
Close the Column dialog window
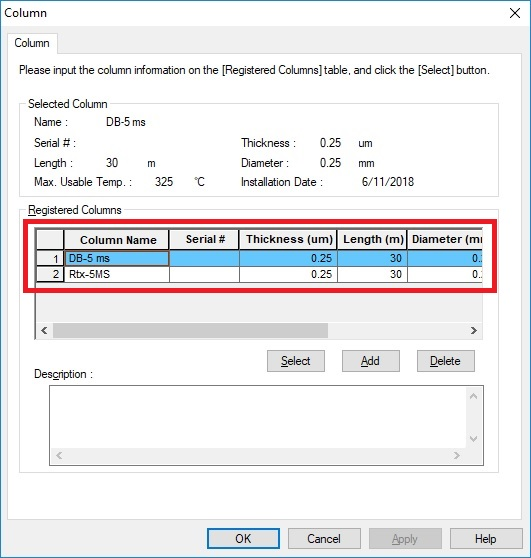[515, 13]
